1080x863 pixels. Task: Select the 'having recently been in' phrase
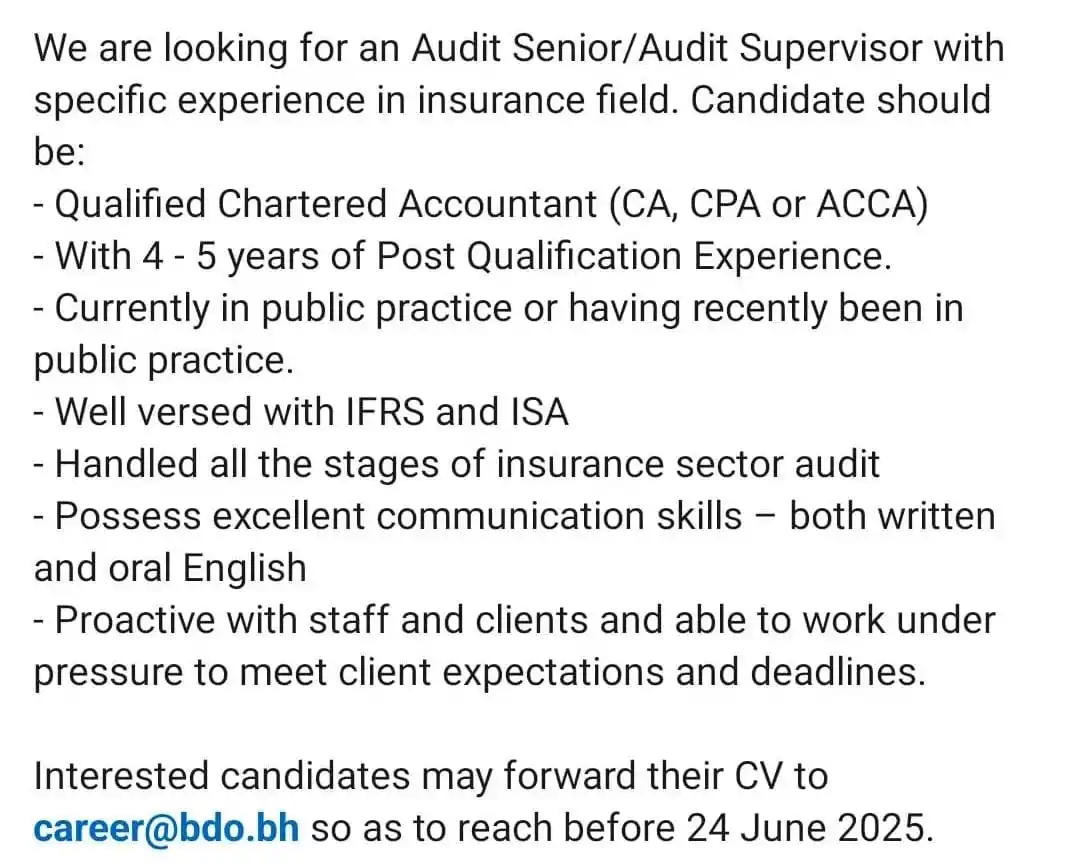point(765,309)
